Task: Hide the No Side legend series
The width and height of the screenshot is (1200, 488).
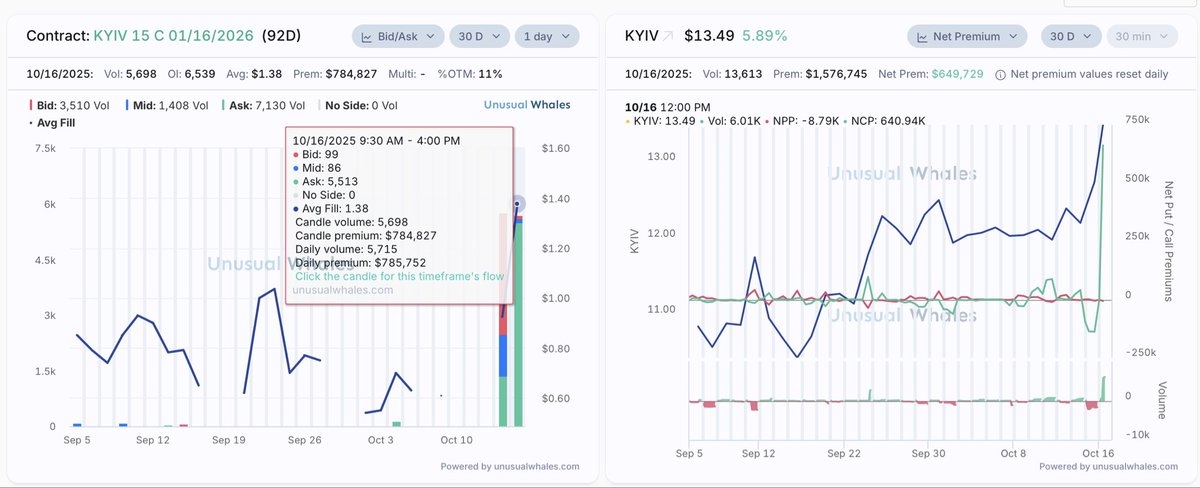Action: (x=357, y=104)
